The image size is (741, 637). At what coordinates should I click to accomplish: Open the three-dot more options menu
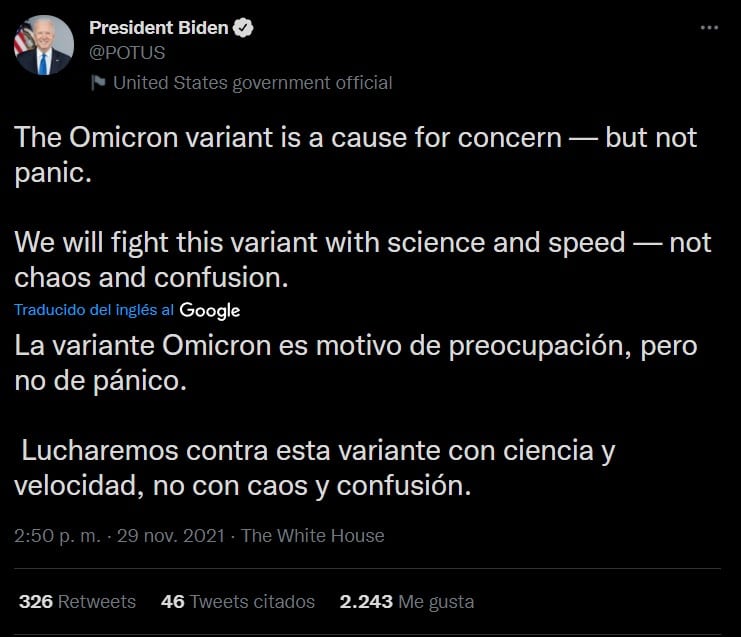[709, 28]
